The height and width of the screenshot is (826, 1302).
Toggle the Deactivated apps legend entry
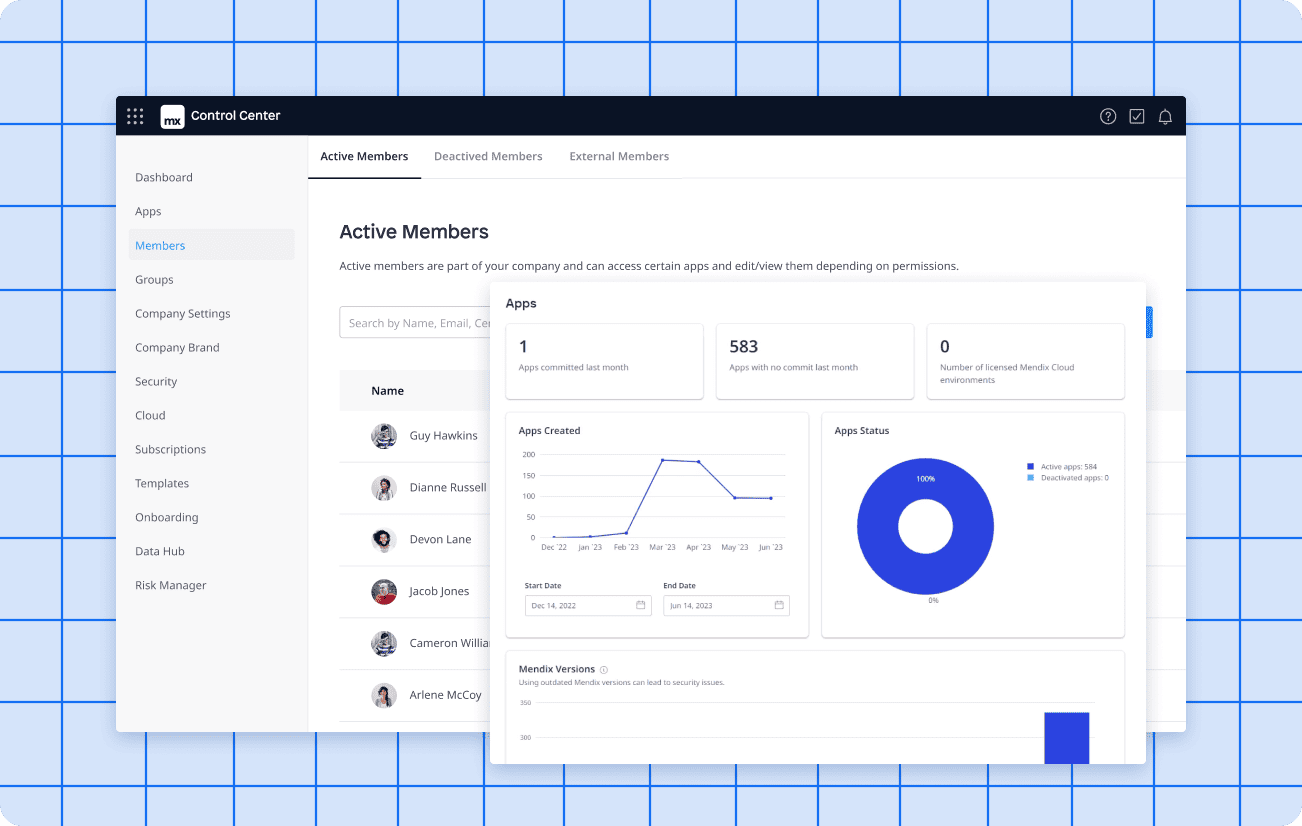[x=1068, y=478]
